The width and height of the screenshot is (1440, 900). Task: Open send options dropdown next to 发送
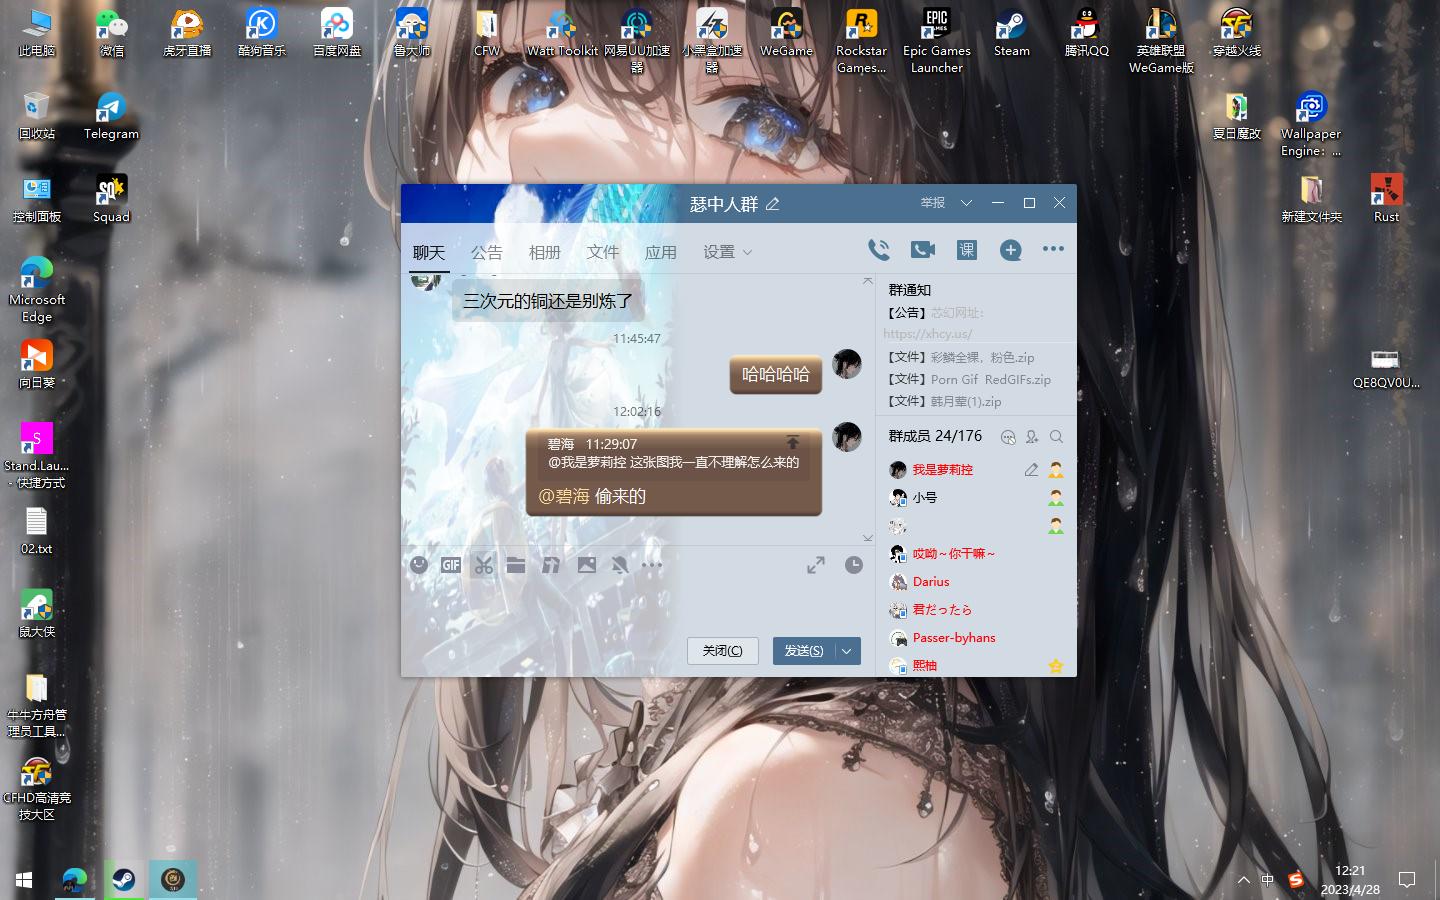(x=847, y=651)
